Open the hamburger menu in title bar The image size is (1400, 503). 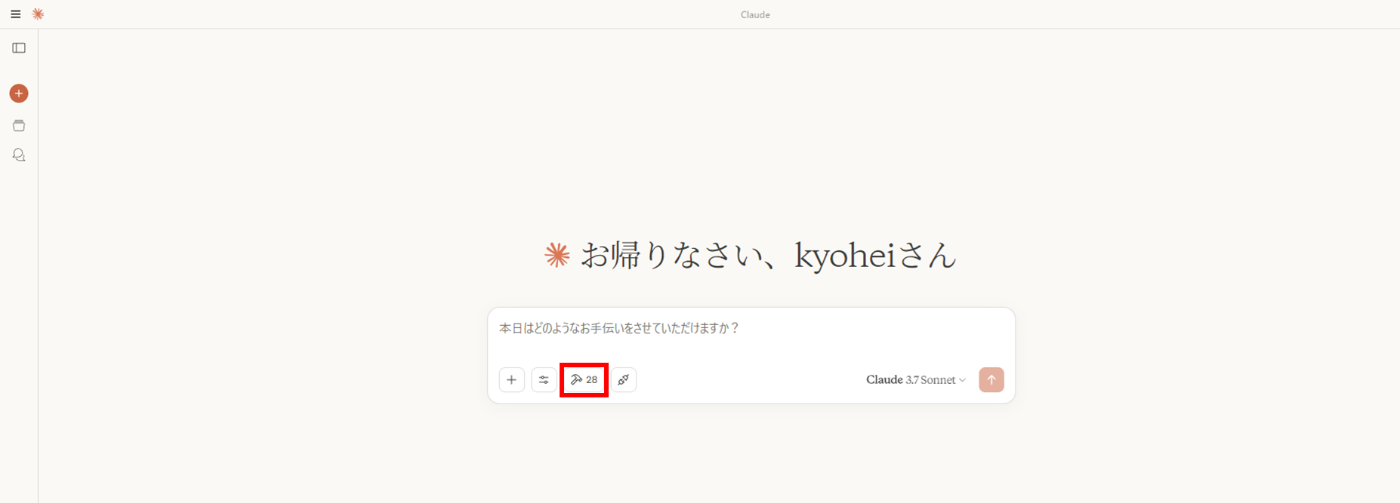[x=15, y=14]
